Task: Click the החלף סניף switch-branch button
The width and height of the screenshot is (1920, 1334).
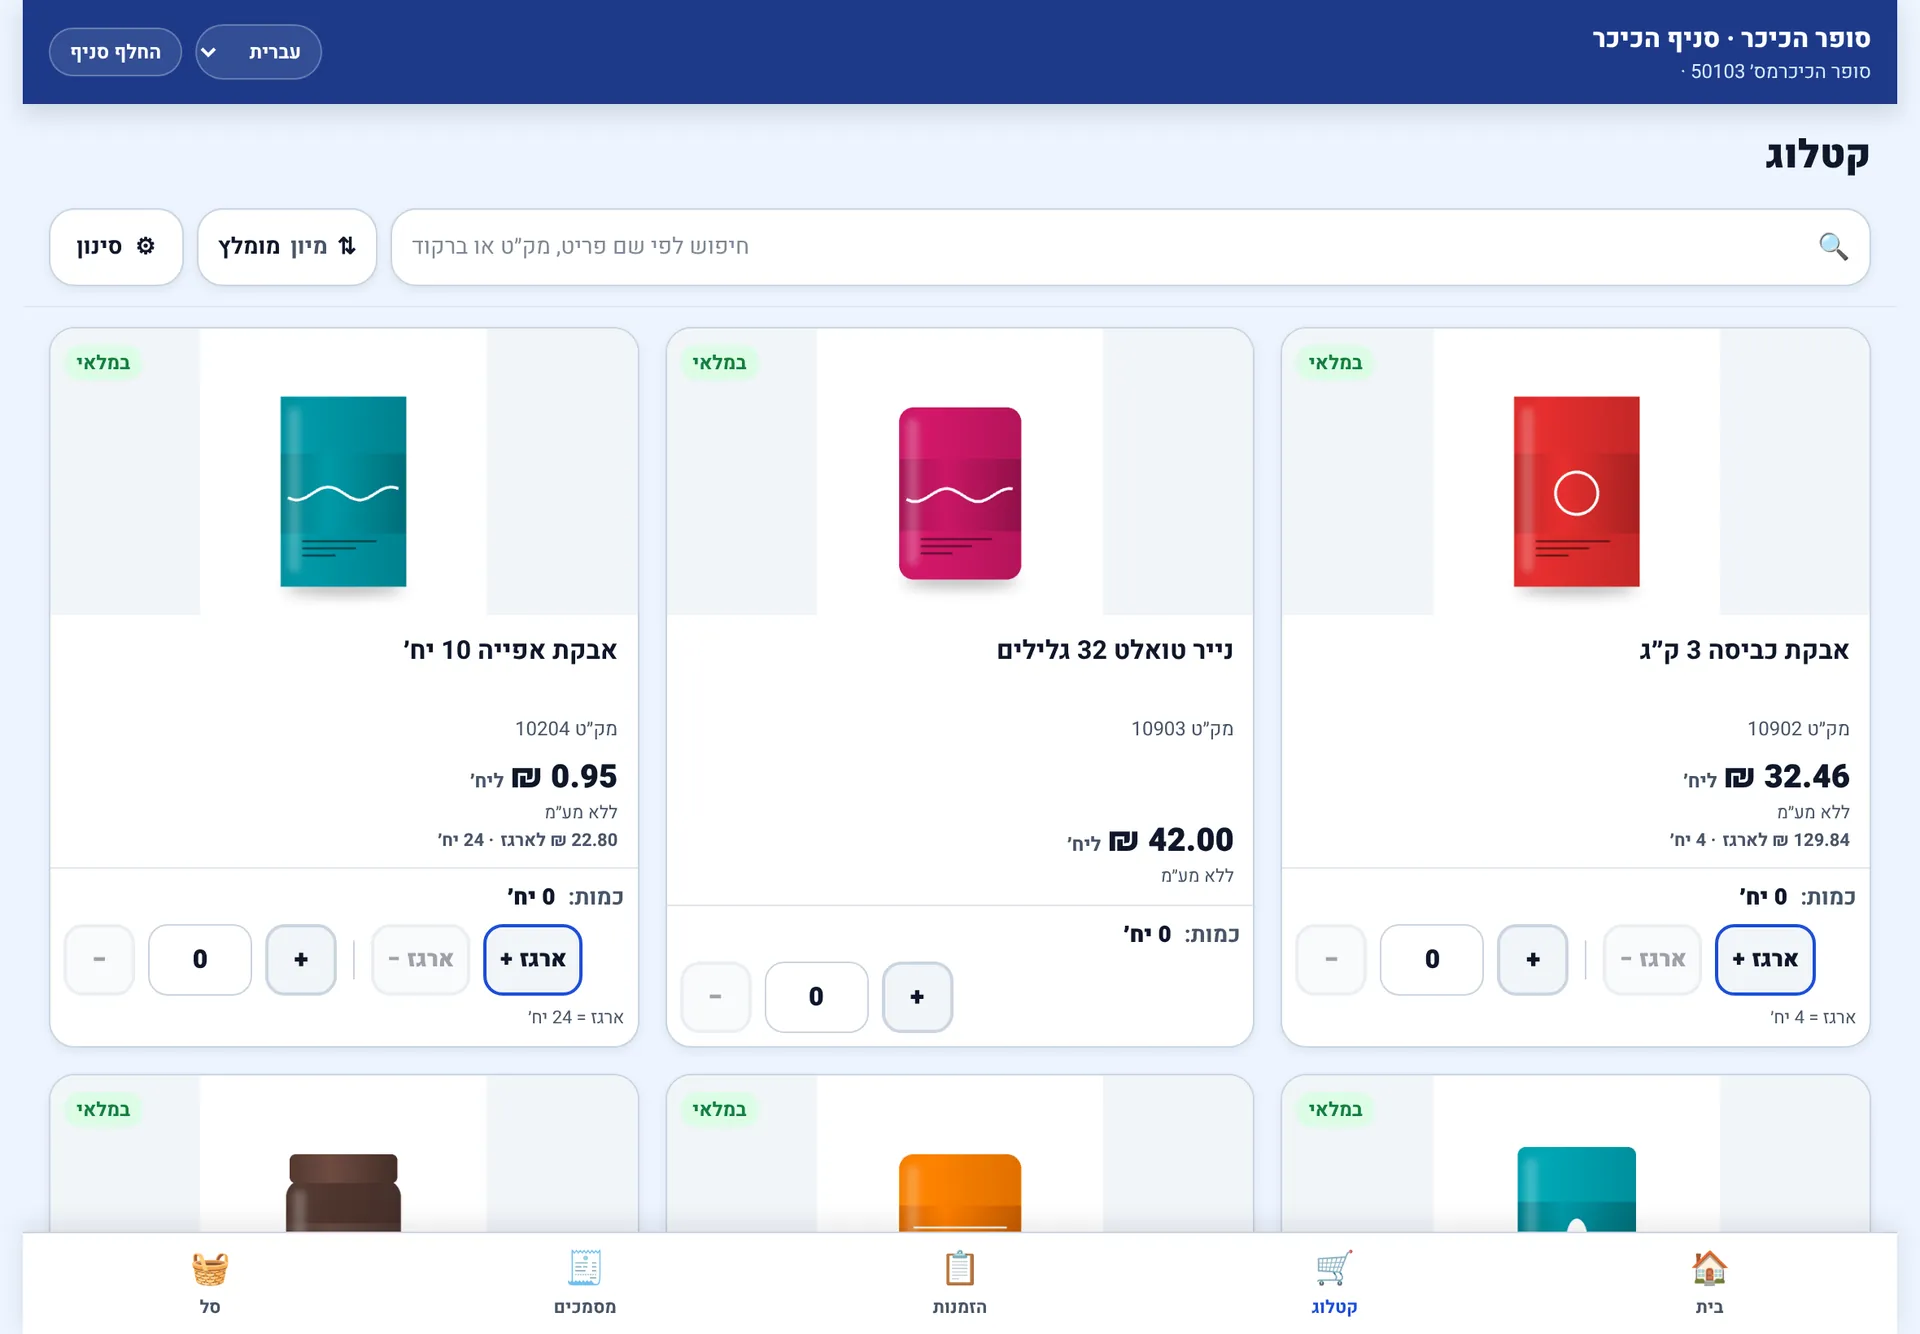Action: (x=115, y=52)
